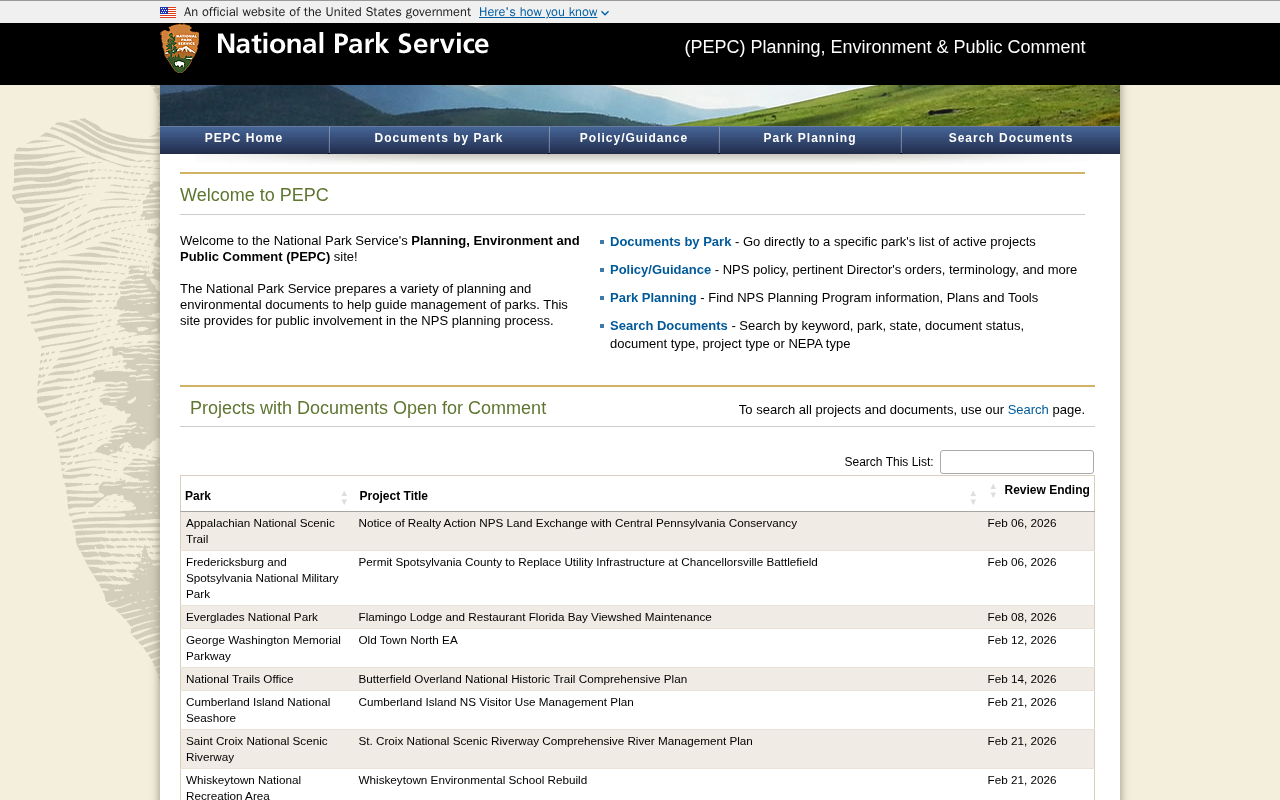Focus the Search This List input field
The image size is (1280, 800).
click(1016, 462)
